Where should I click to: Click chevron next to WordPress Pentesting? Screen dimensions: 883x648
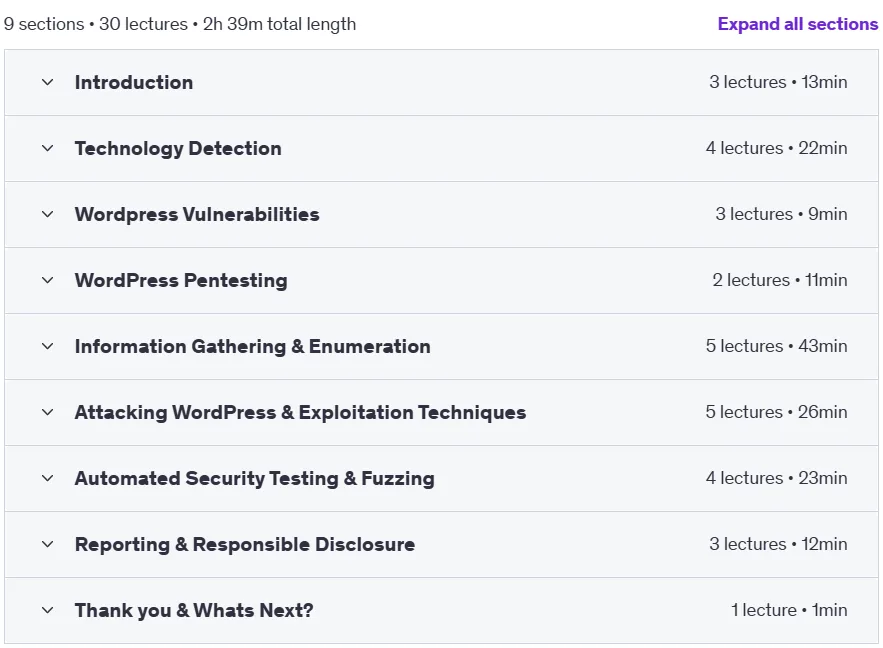[48, 280]
